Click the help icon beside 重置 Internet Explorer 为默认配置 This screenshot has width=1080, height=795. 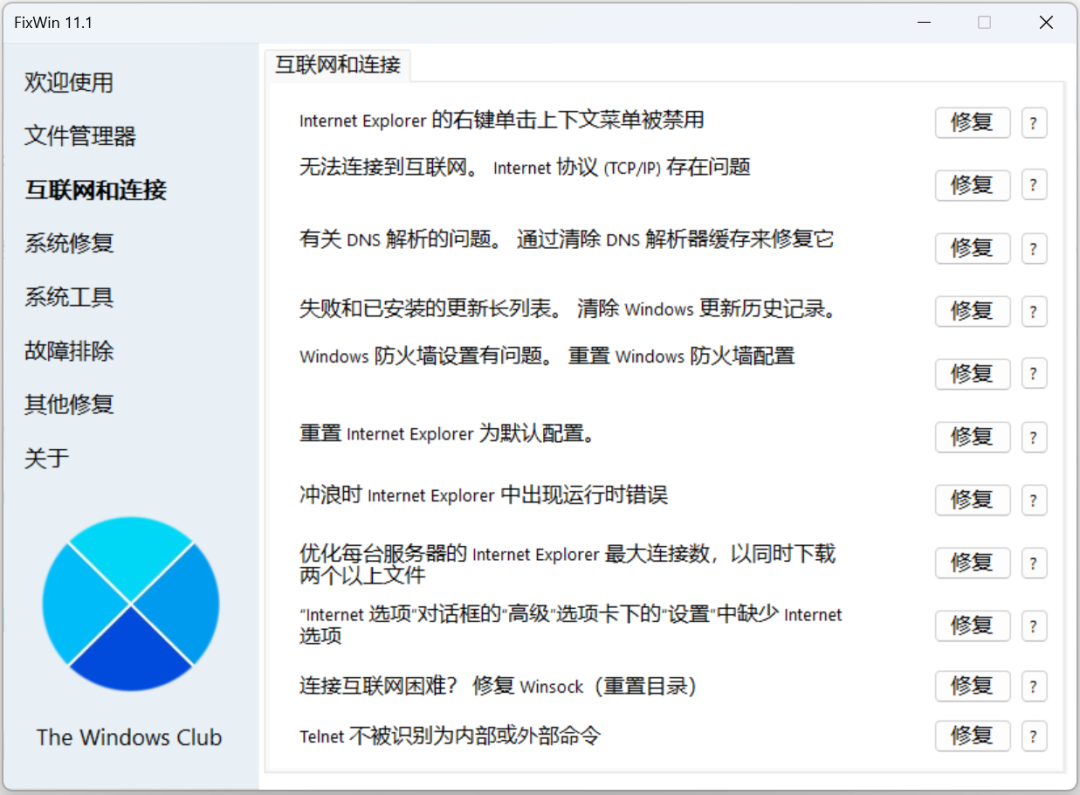point(1034,437)
